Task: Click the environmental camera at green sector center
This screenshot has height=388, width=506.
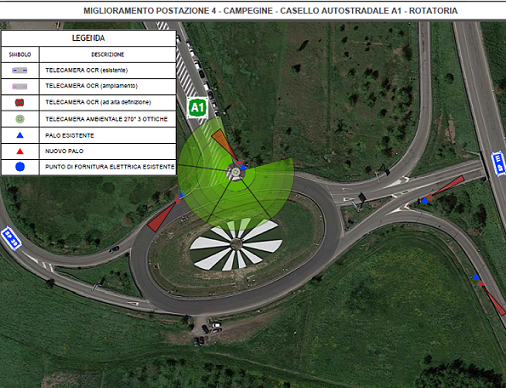Action: (236, 172)
